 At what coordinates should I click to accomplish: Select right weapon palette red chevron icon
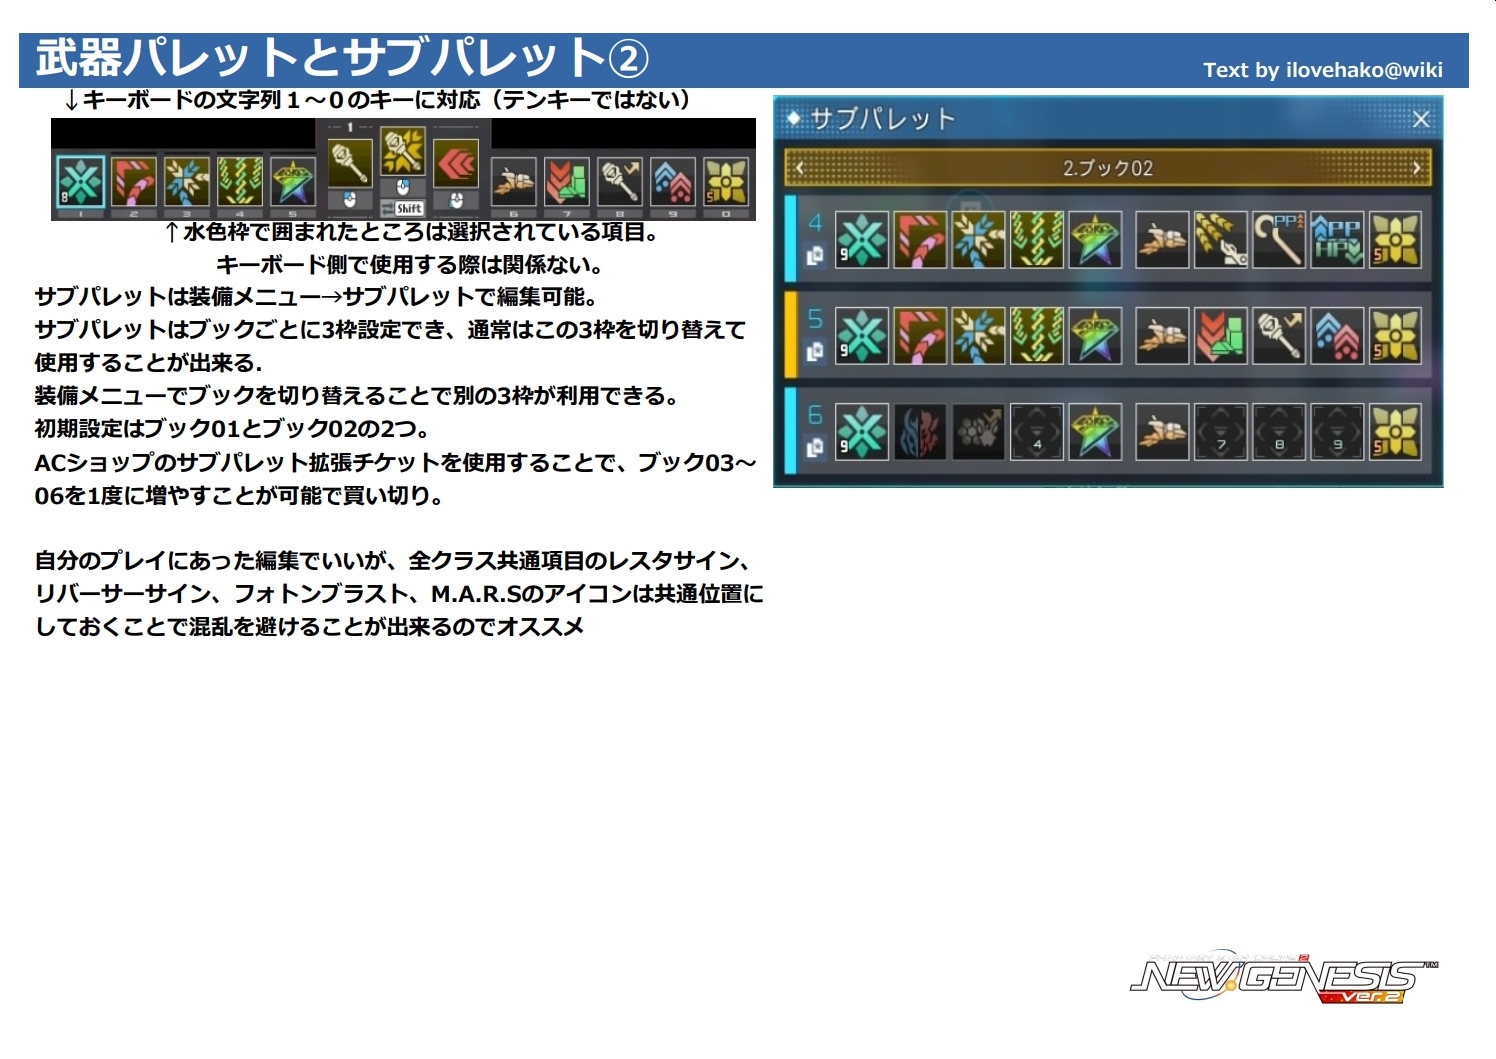coord(456,161)
